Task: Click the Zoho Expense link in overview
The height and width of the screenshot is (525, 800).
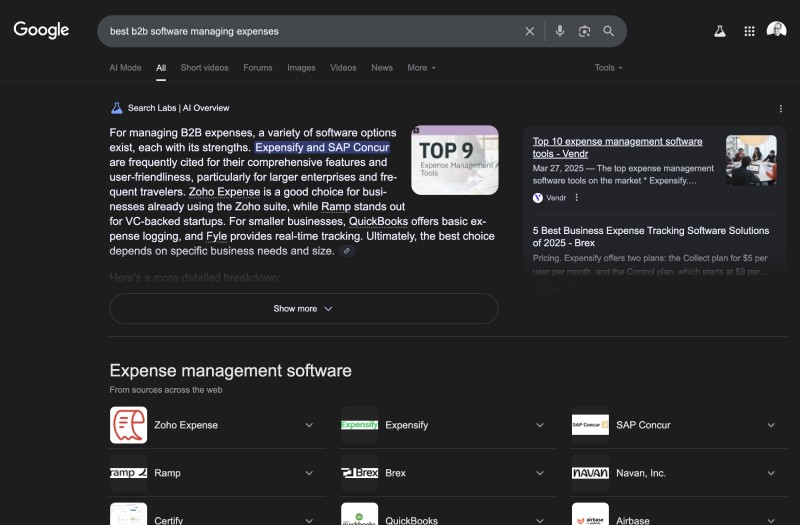Action: click(x=224, y=192)
